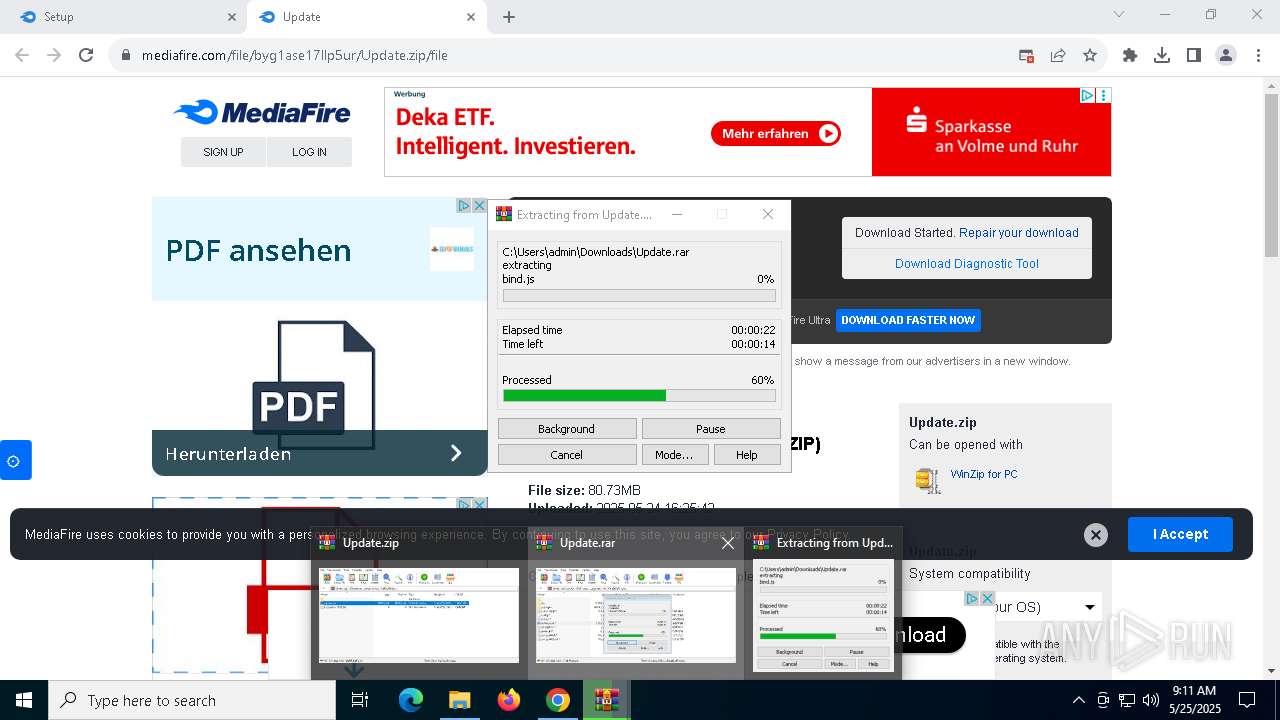Close the Update browser tab
Image resolution: width=1280 pixels, height=720 pixels.
pos(471,17)
